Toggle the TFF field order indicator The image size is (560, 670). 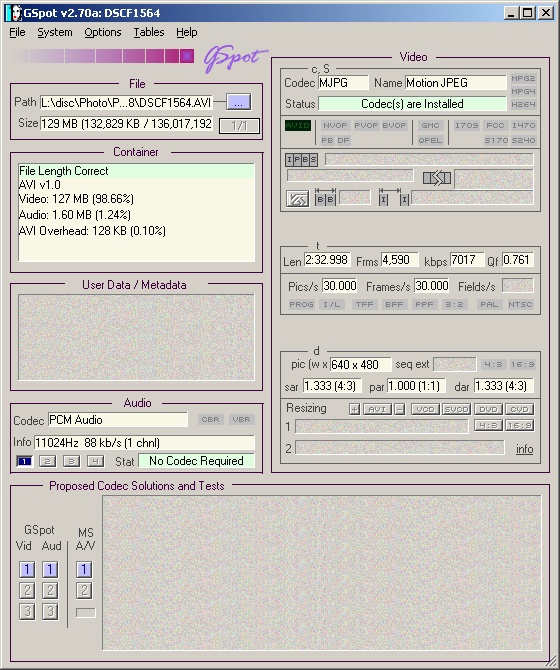364,305
